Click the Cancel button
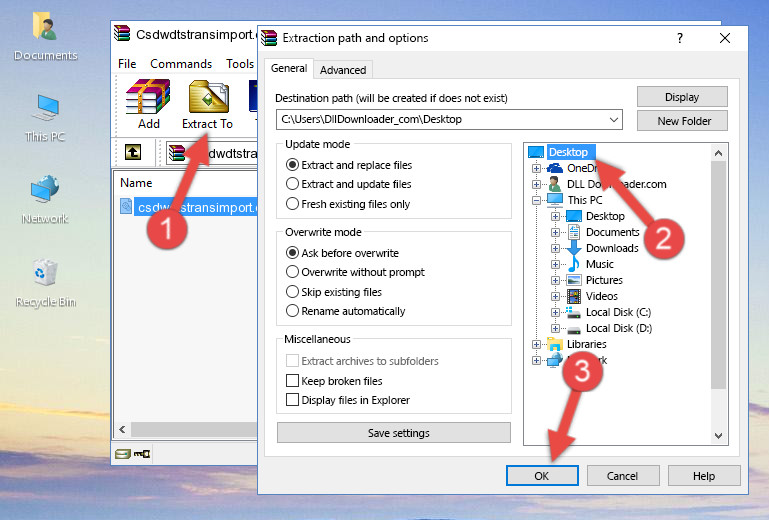The height and width of the screenshot is (520, 769). click(x=622, y=476)
